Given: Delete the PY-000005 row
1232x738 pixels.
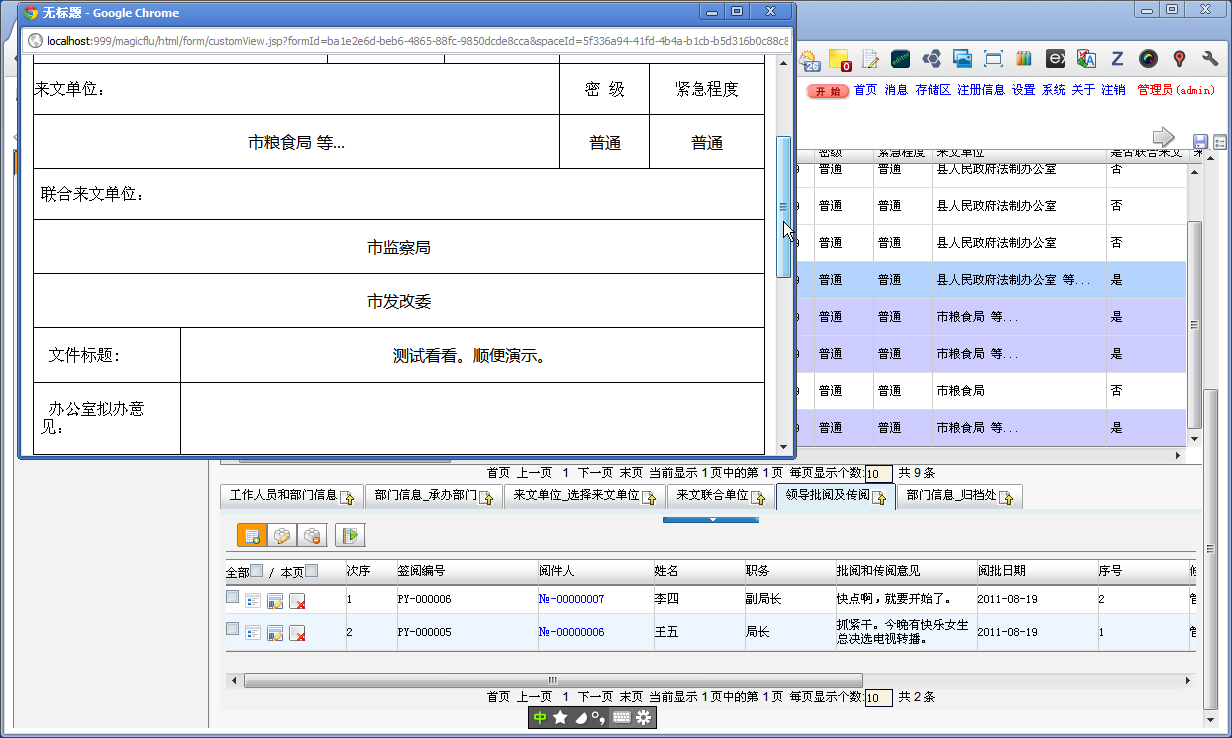Looking at the screenshot, I should pos(297,633).
